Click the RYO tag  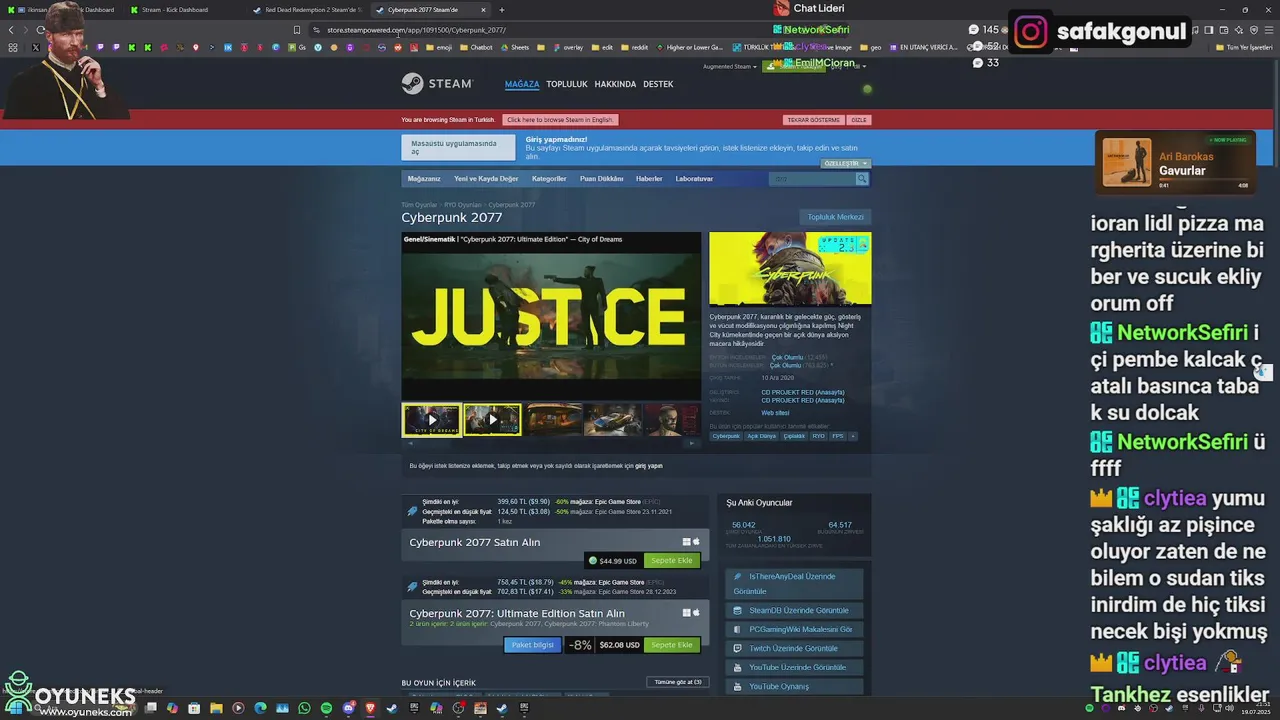coord(818,436)
